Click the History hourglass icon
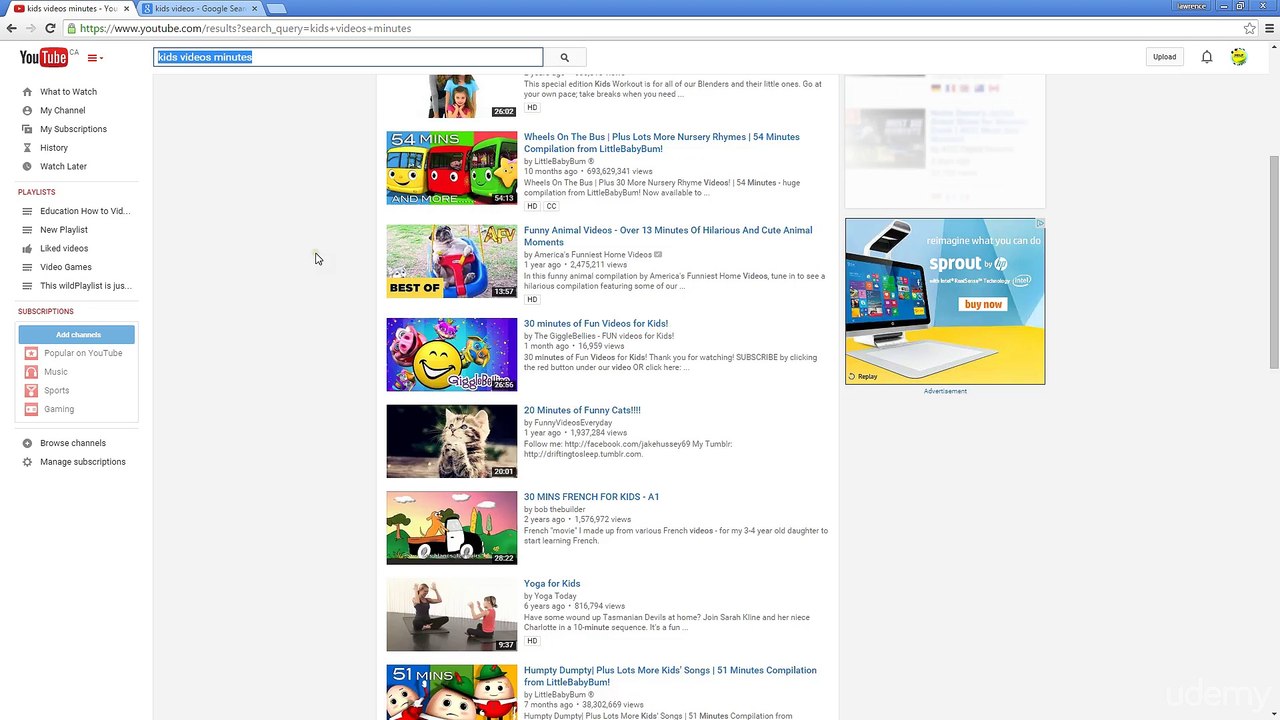Viewport: 1280px width, 720px height. 27,148
